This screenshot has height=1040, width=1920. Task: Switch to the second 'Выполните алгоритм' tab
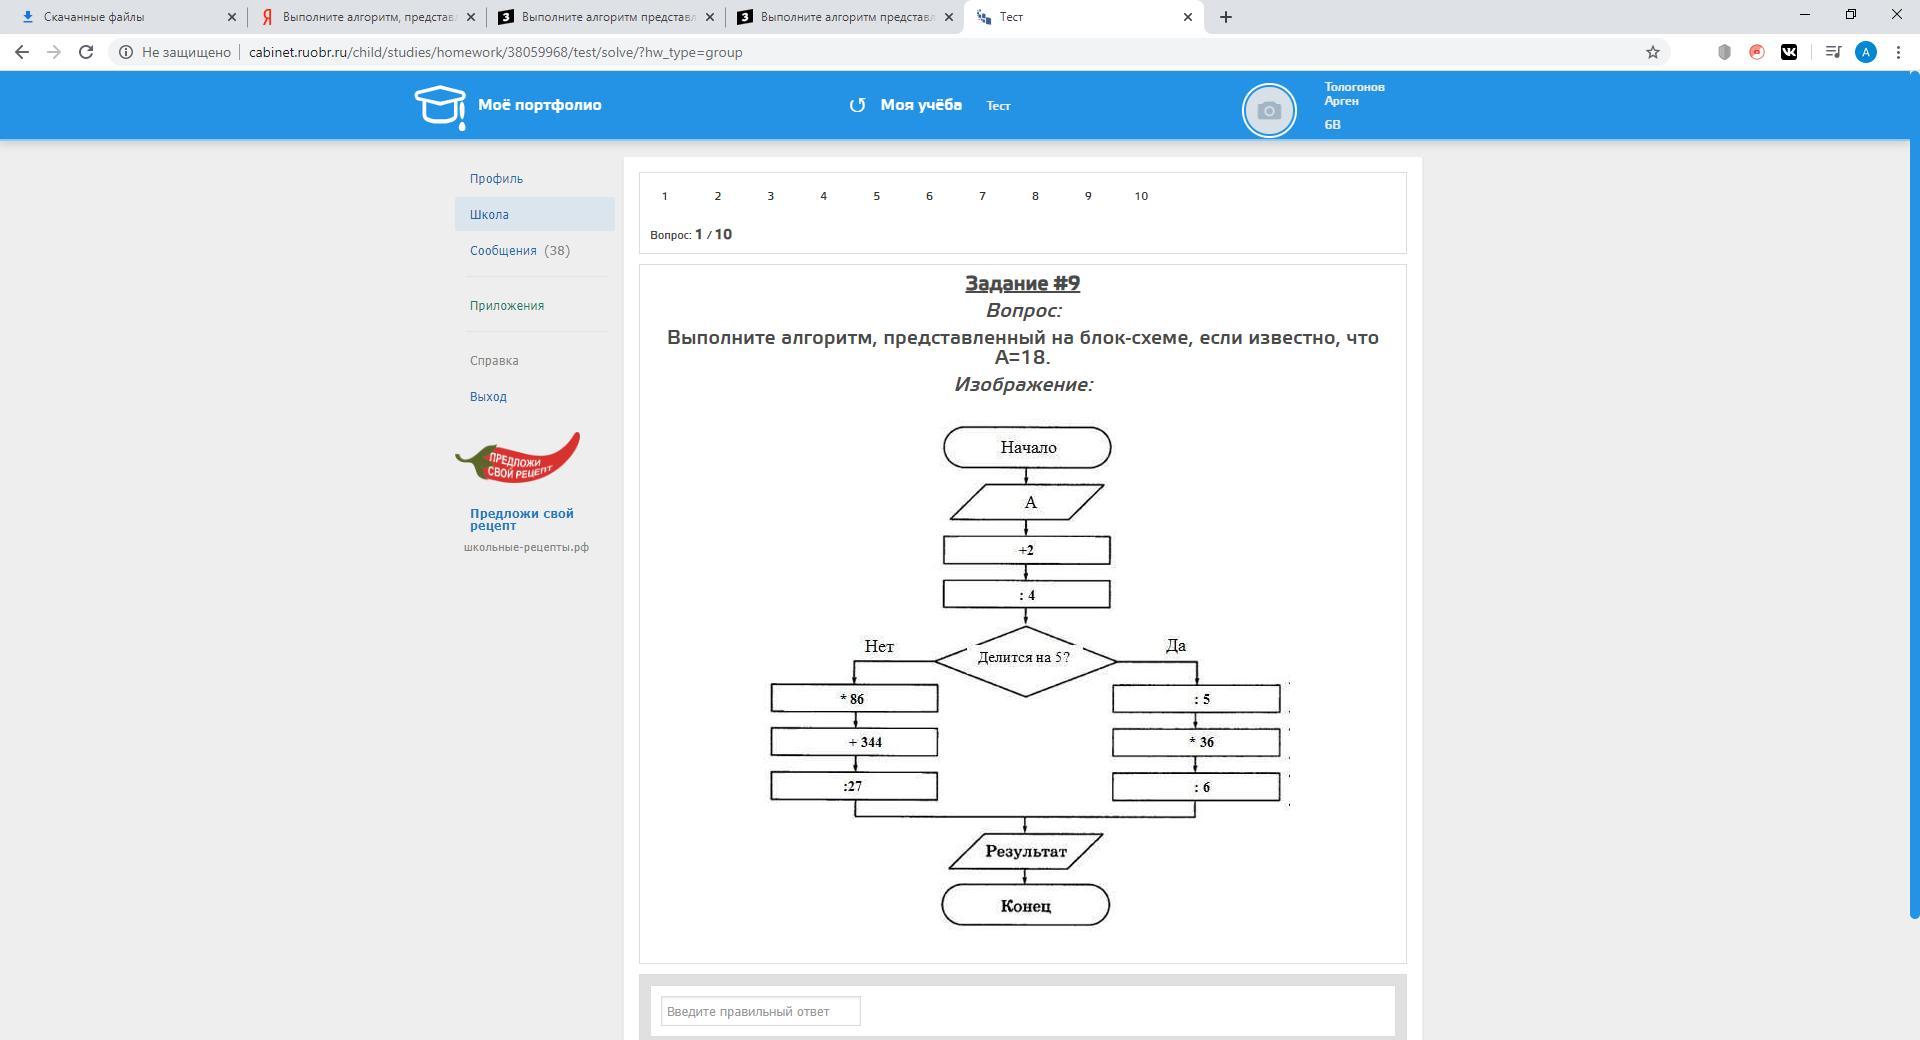point(607,17)
